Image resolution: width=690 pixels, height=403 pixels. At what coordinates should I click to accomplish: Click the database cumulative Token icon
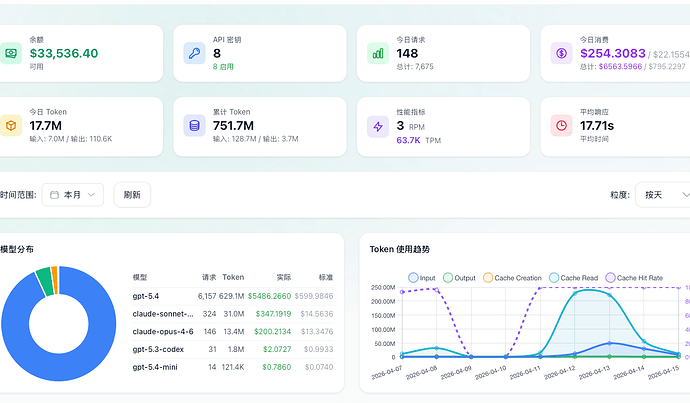[194, 126]
